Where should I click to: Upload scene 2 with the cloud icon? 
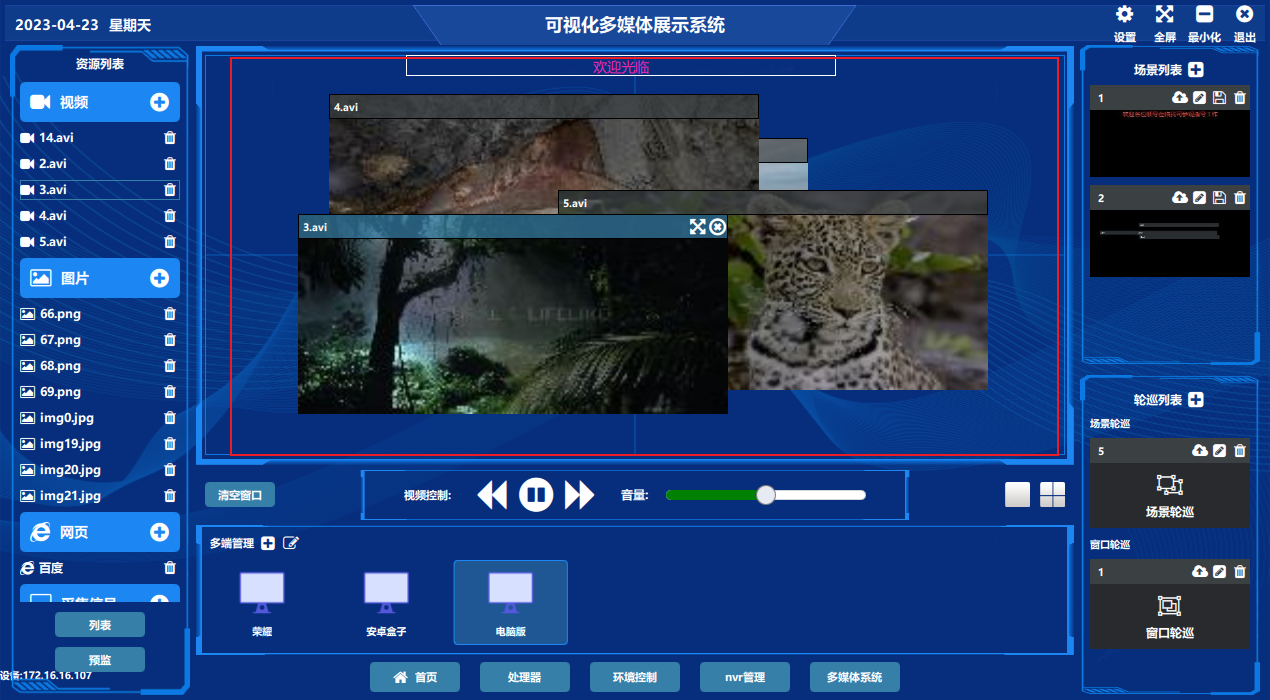(1180, 198)
